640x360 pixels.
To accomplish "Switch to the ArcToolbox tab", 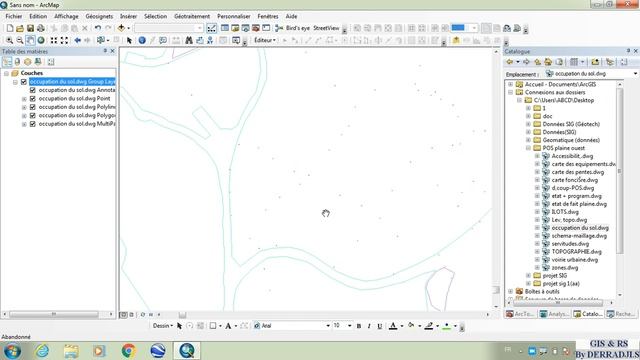I will pyautogui.click(x=520, y=314).
